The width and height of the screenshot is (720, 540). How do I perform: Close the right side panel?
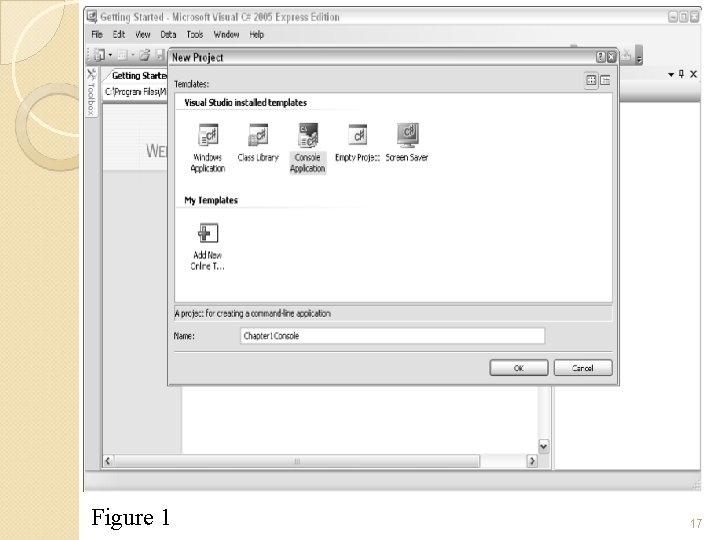[x=693, y=74]
